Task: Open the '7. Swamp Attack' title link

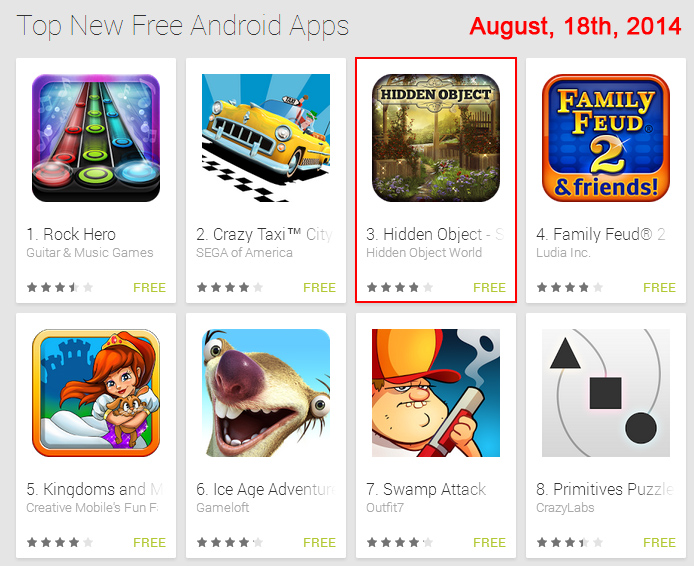Action: point(426,489)
